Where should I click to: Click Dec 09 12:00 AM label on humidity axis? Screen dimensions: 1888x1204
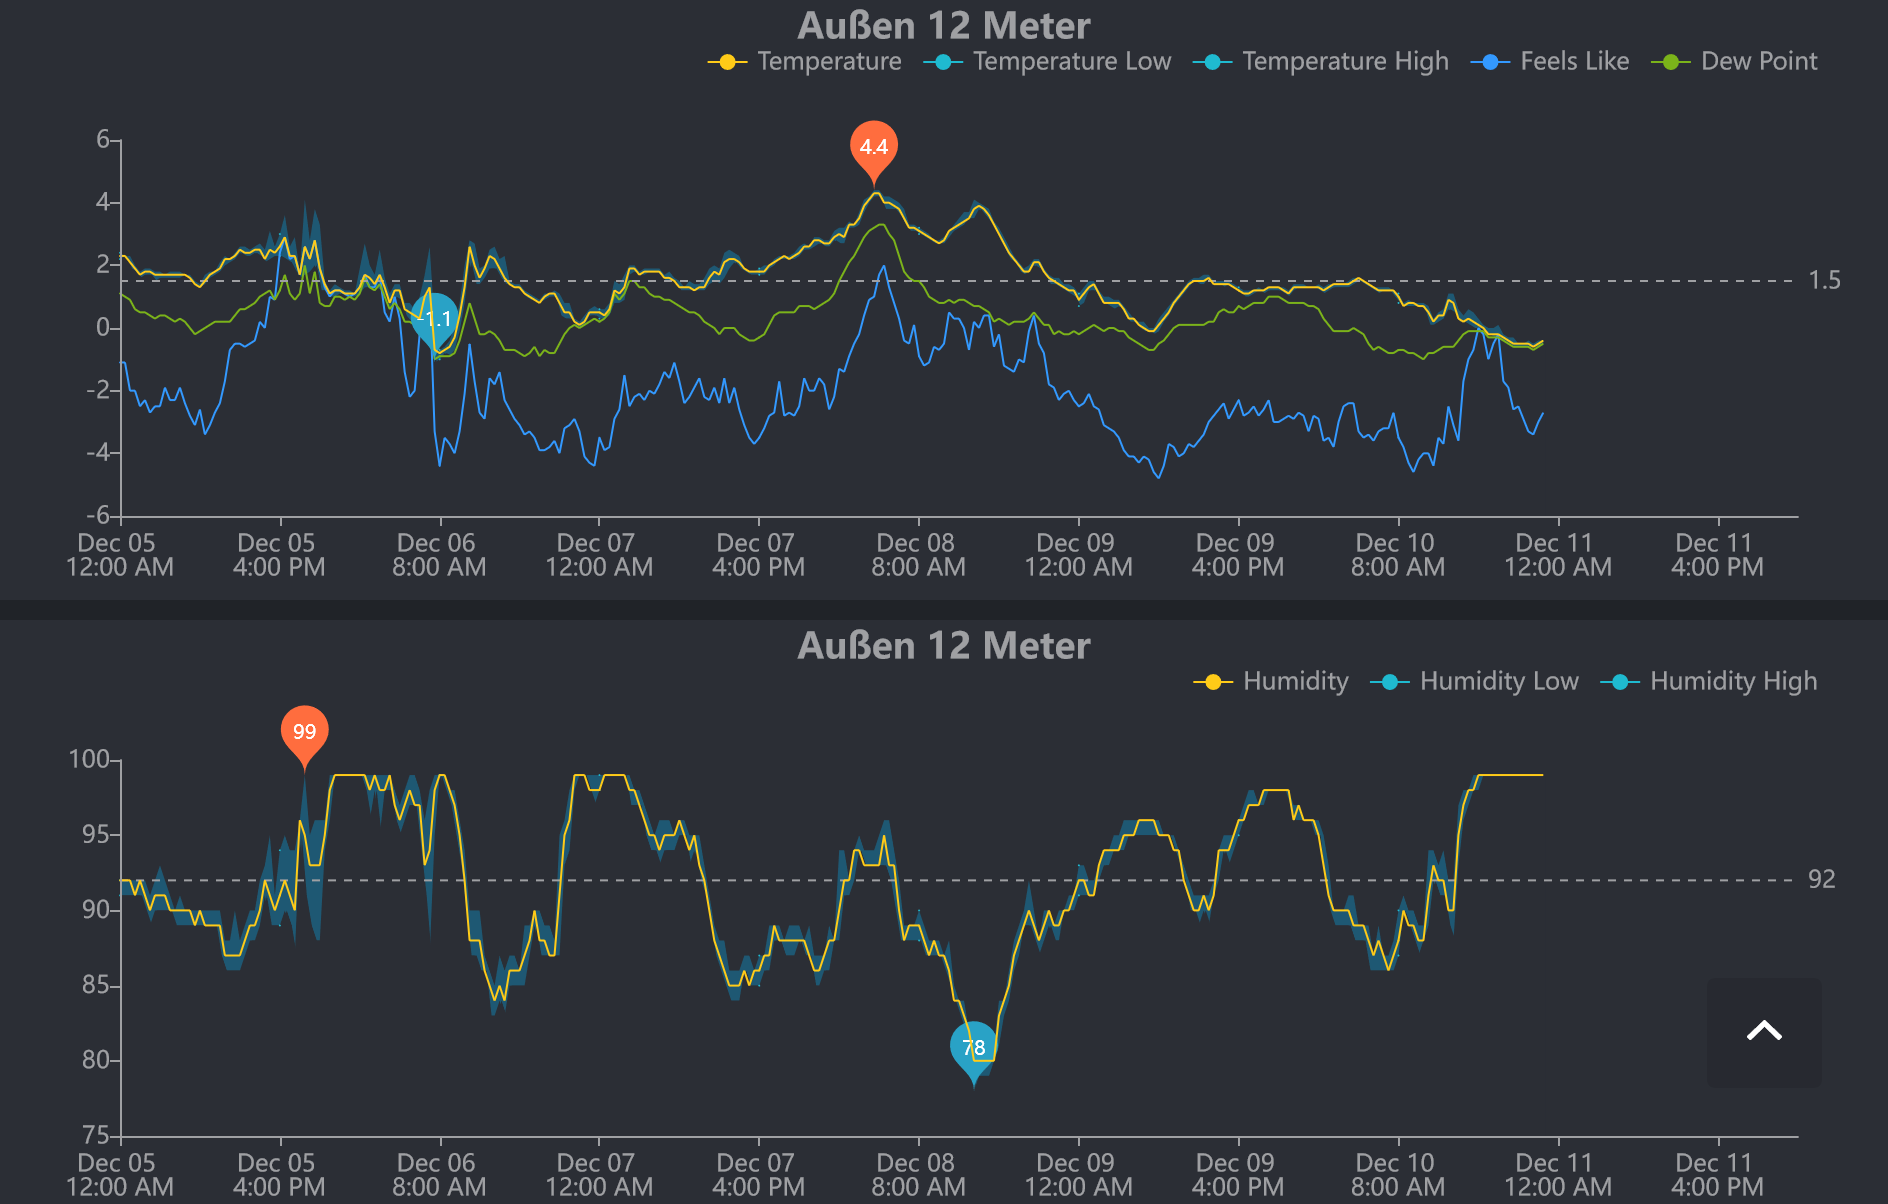click(x=1078, y=1175)
